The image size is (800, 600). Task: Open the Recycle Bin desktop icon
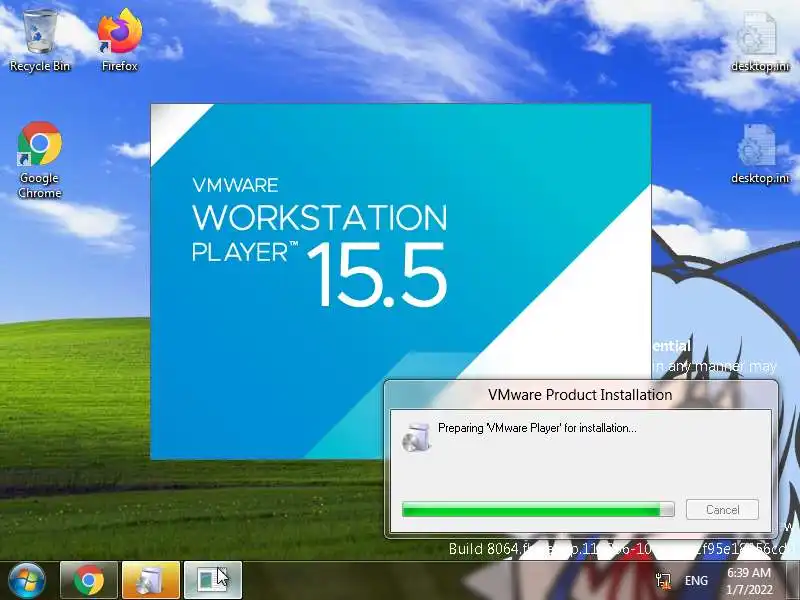click(x=40, y=41)
